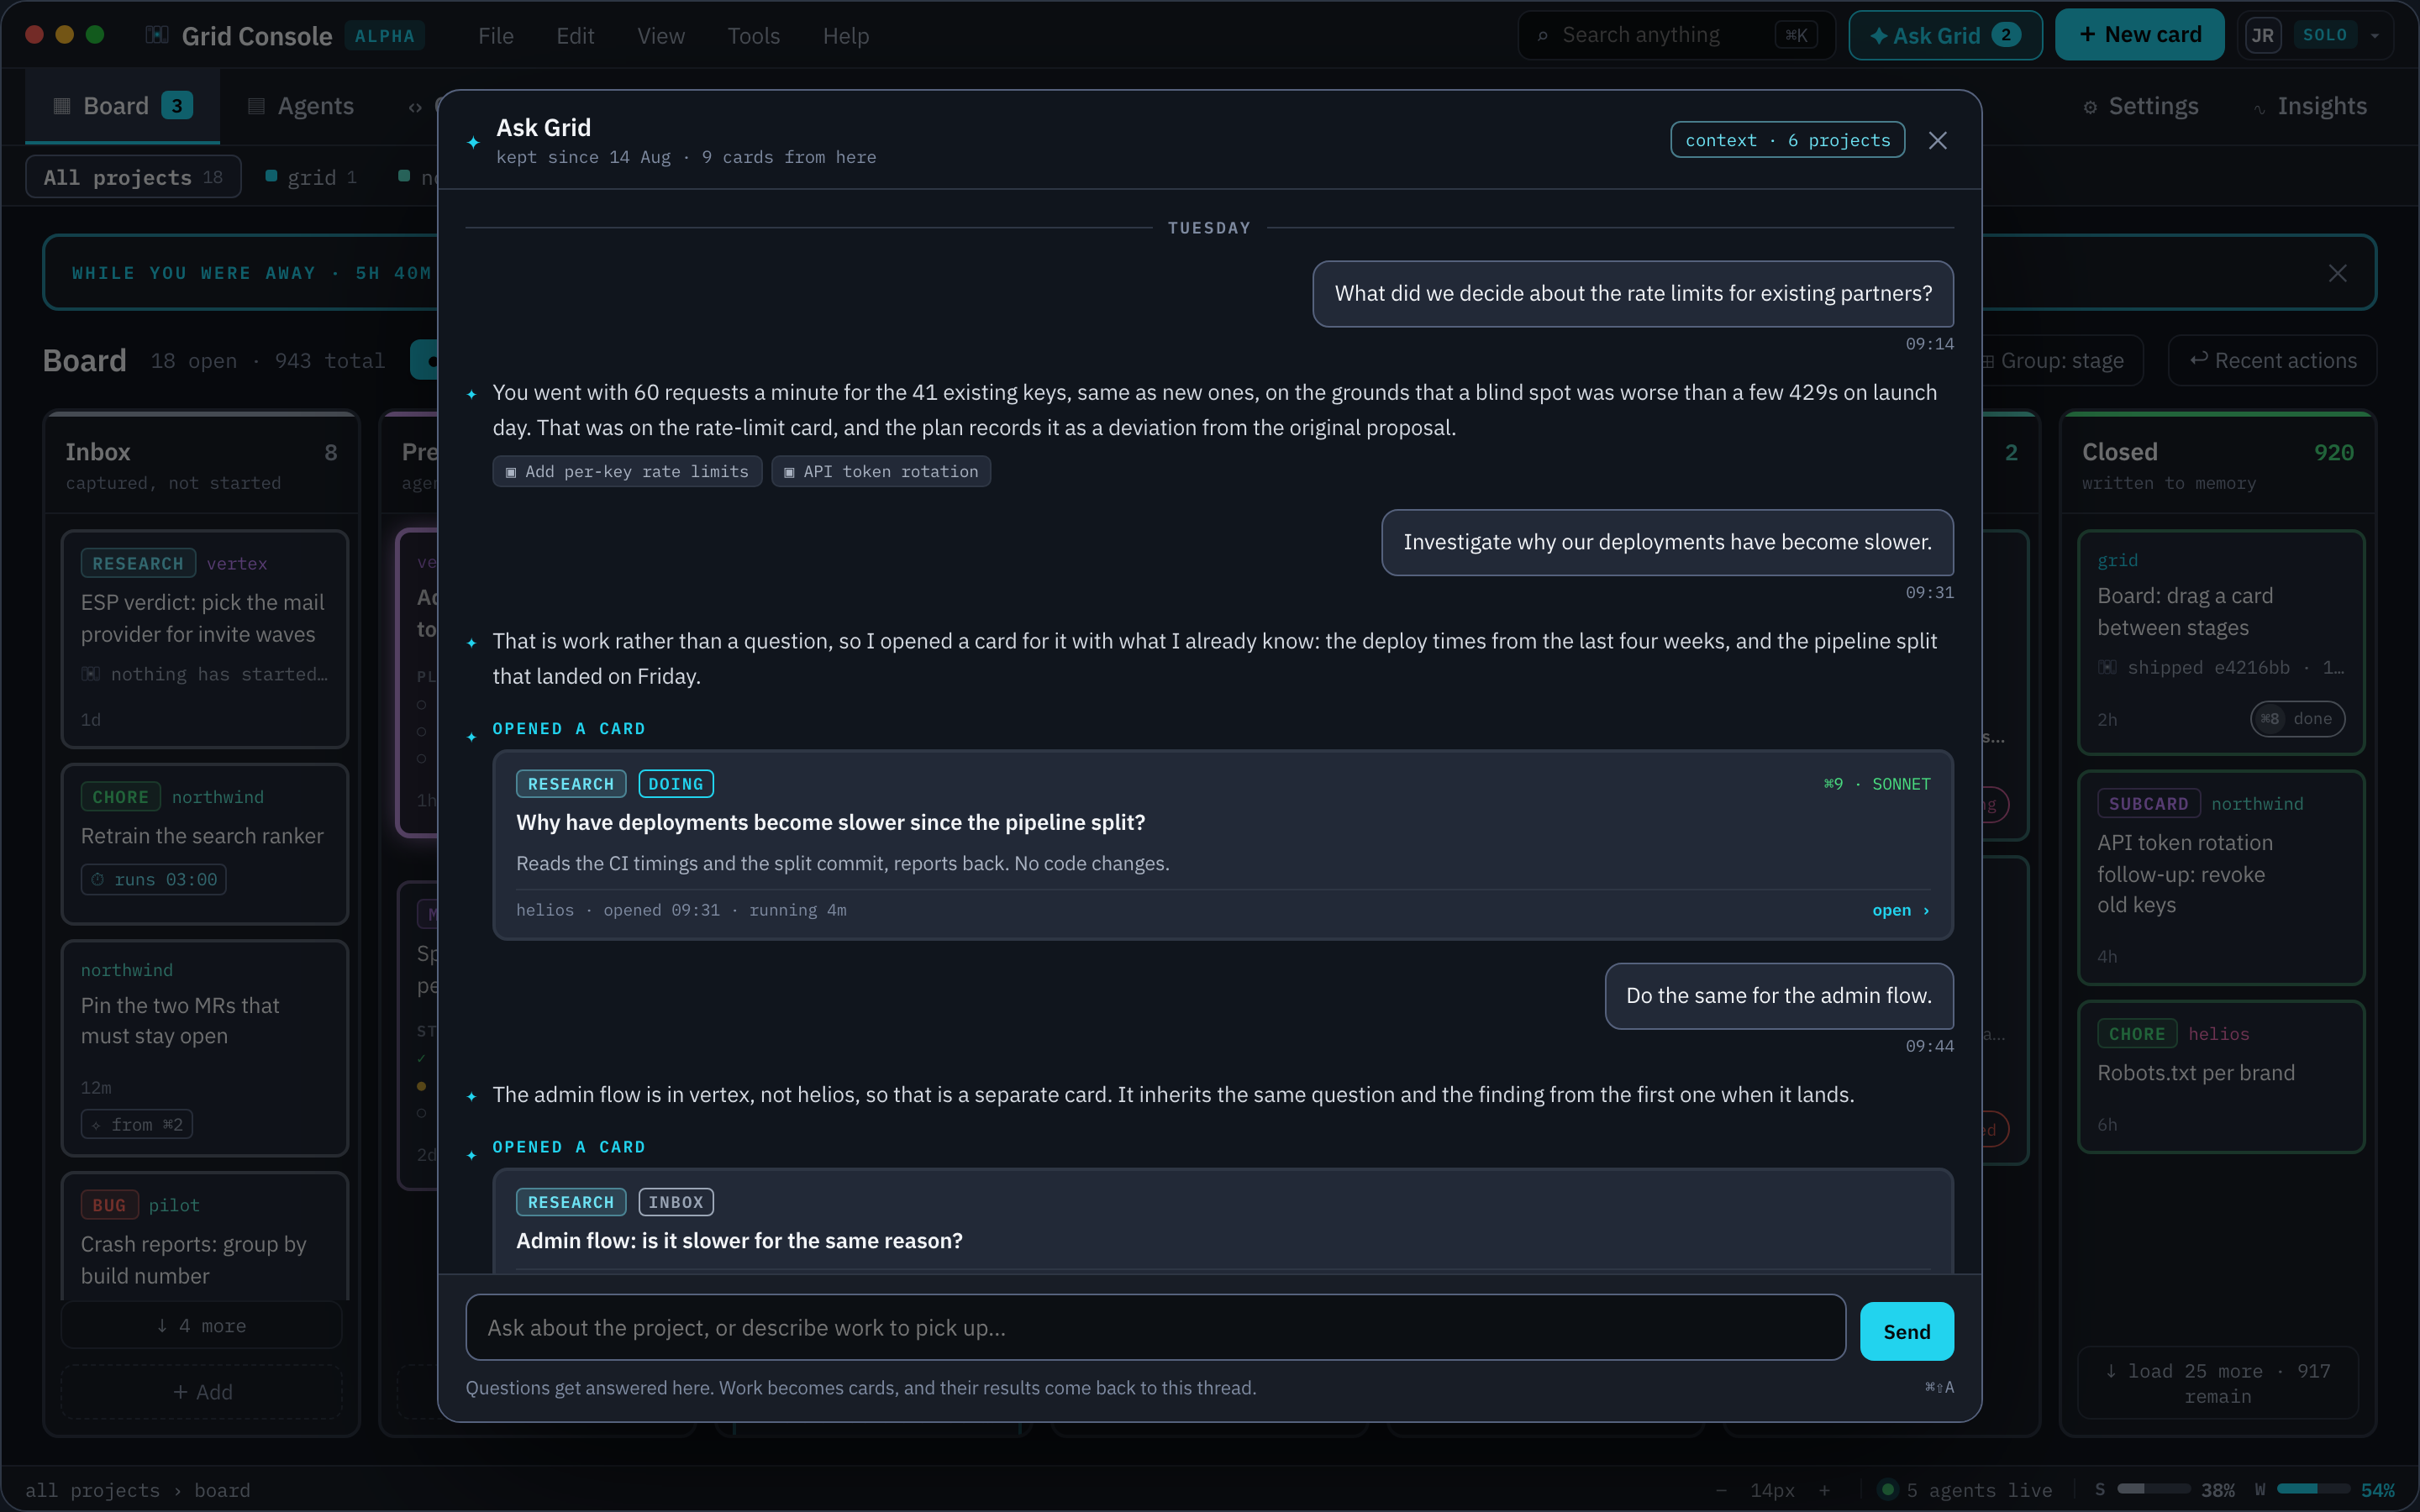The height and width of the screenshot is (1512, 2420).
Task: Open the Help menu
Action: tap(845, 35)
